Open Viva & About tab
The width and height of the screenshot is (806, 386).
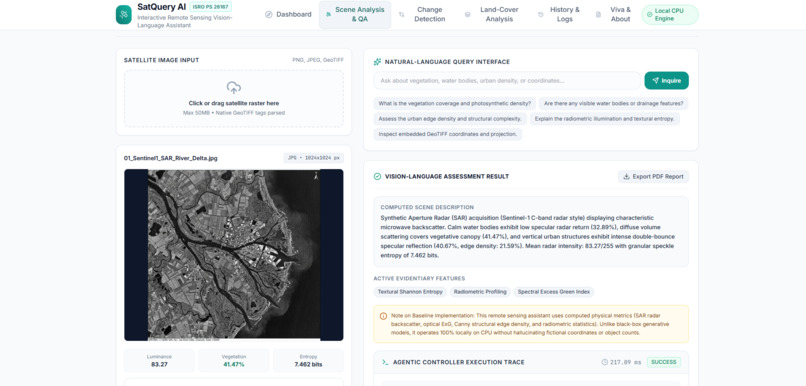click(614, 14)
